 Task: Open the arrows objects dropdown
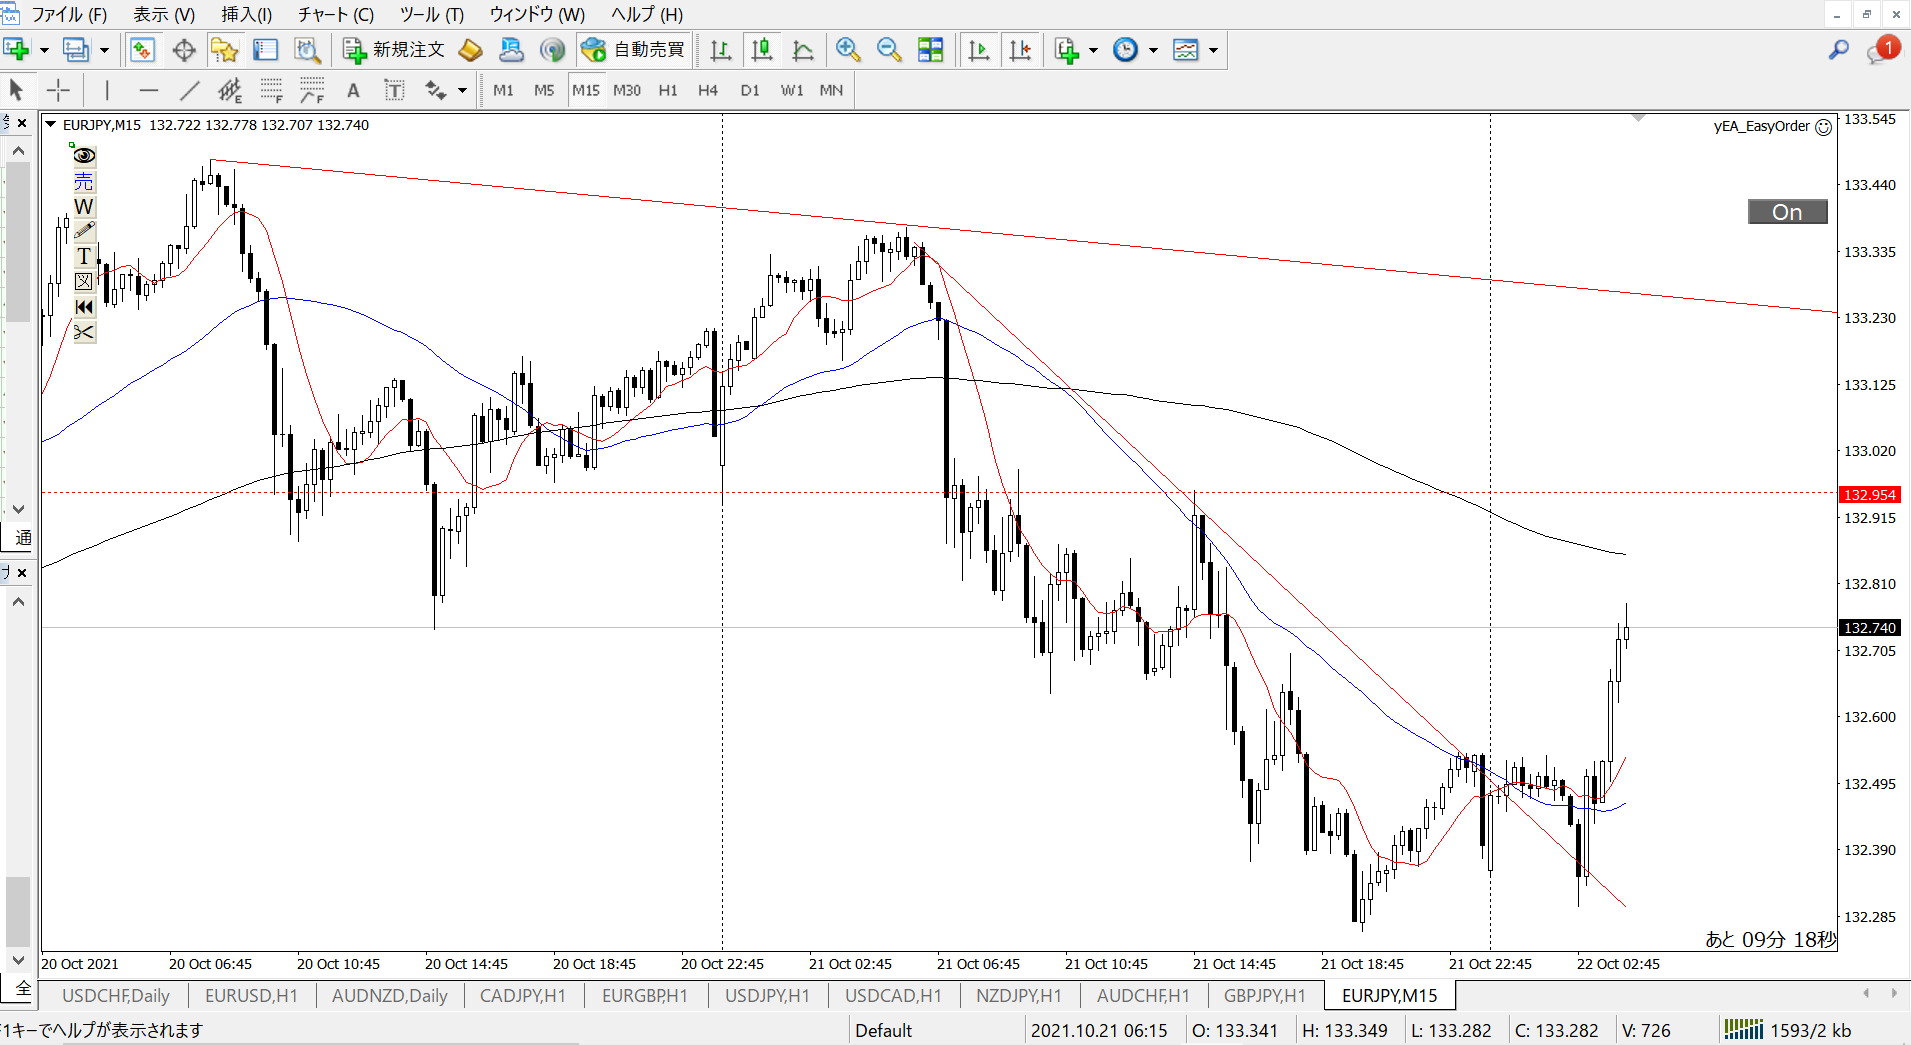click(x=462, y=91)
